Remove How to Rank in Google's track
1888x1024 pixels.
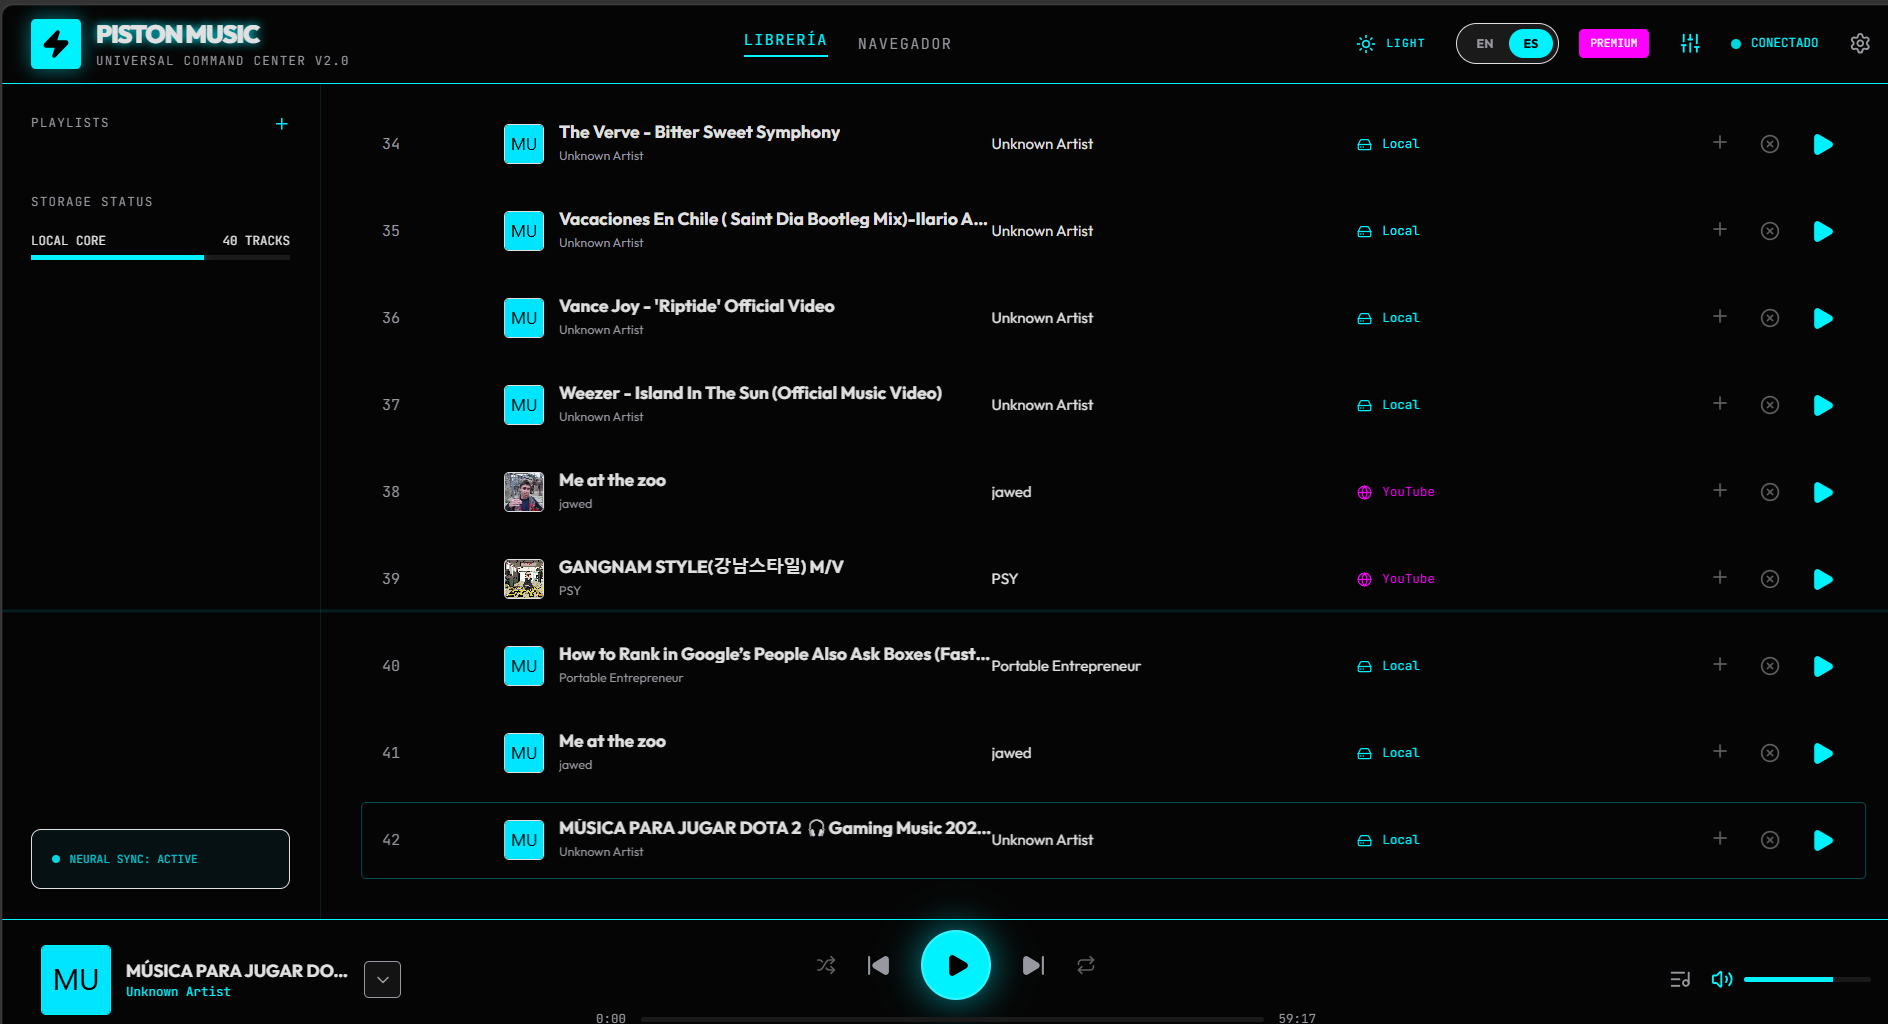(x=1770, y=666)
